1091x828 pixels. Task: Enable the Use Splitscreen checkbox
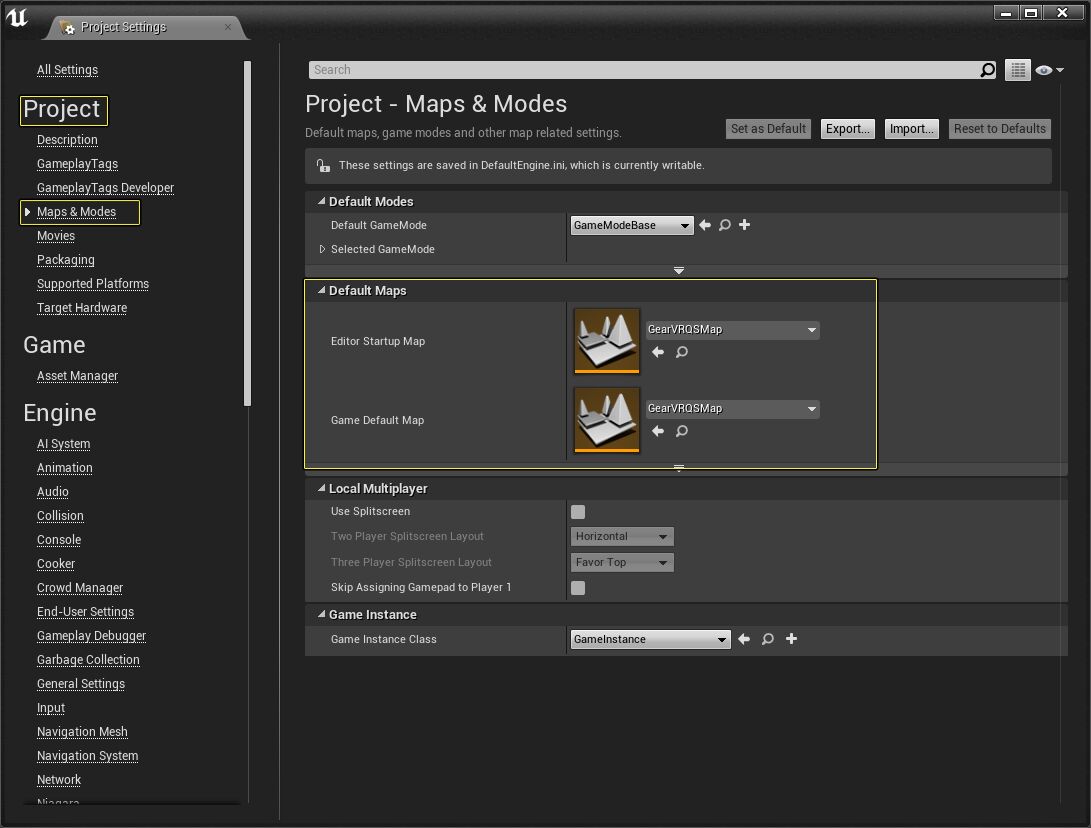click(x=577, y=511)
